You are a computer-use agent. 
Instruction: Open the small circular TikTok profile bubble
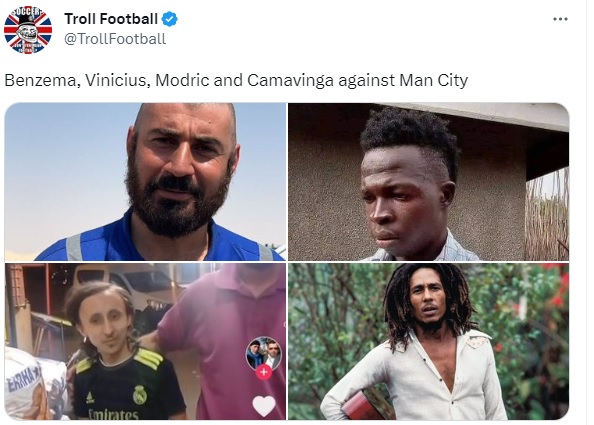point(264,353)
